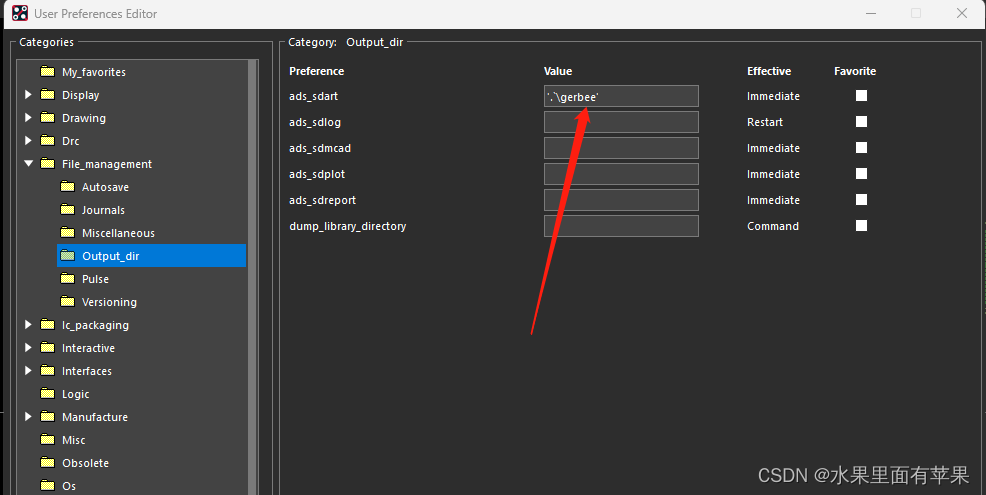Screen dimensions: 986x495
Task: Select the Misc category
Action: point(73,440)
